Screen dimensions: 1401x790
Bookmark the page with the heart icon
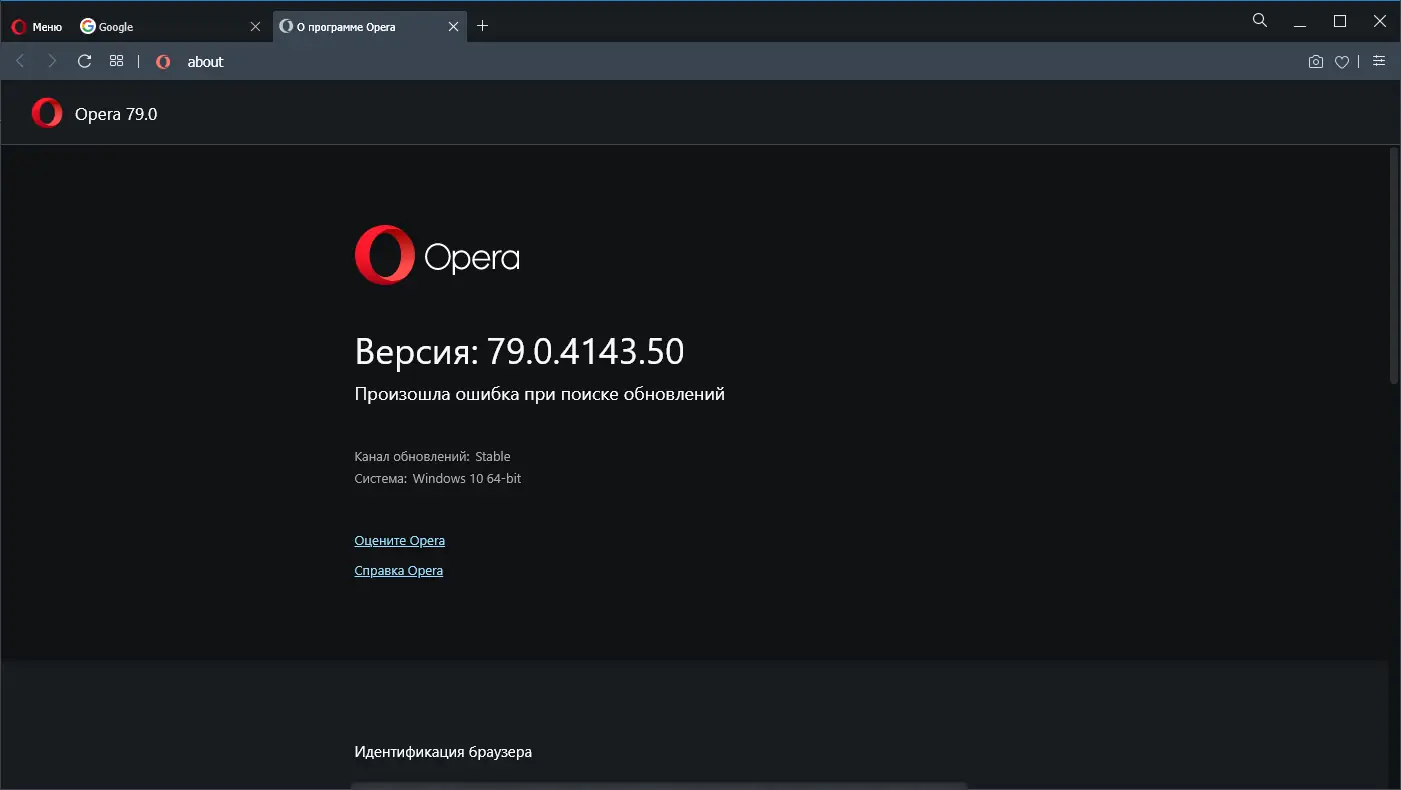[1341, 61]
